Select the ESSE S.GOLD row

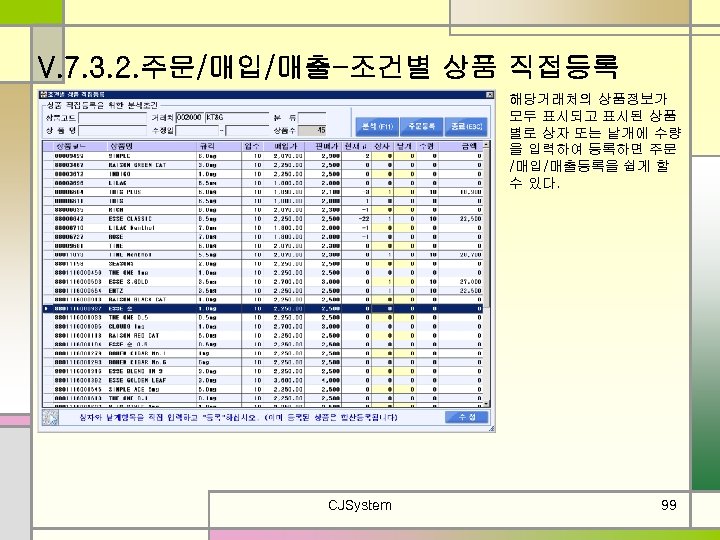263,281
